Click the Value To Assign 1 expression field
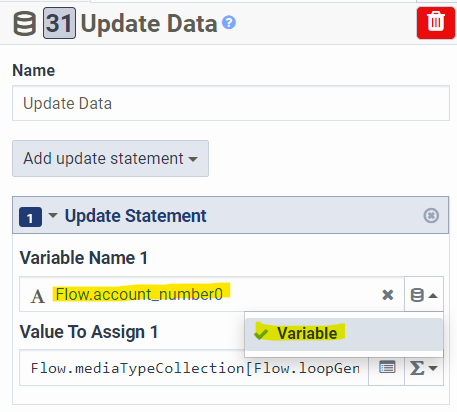 pos(194,368)
